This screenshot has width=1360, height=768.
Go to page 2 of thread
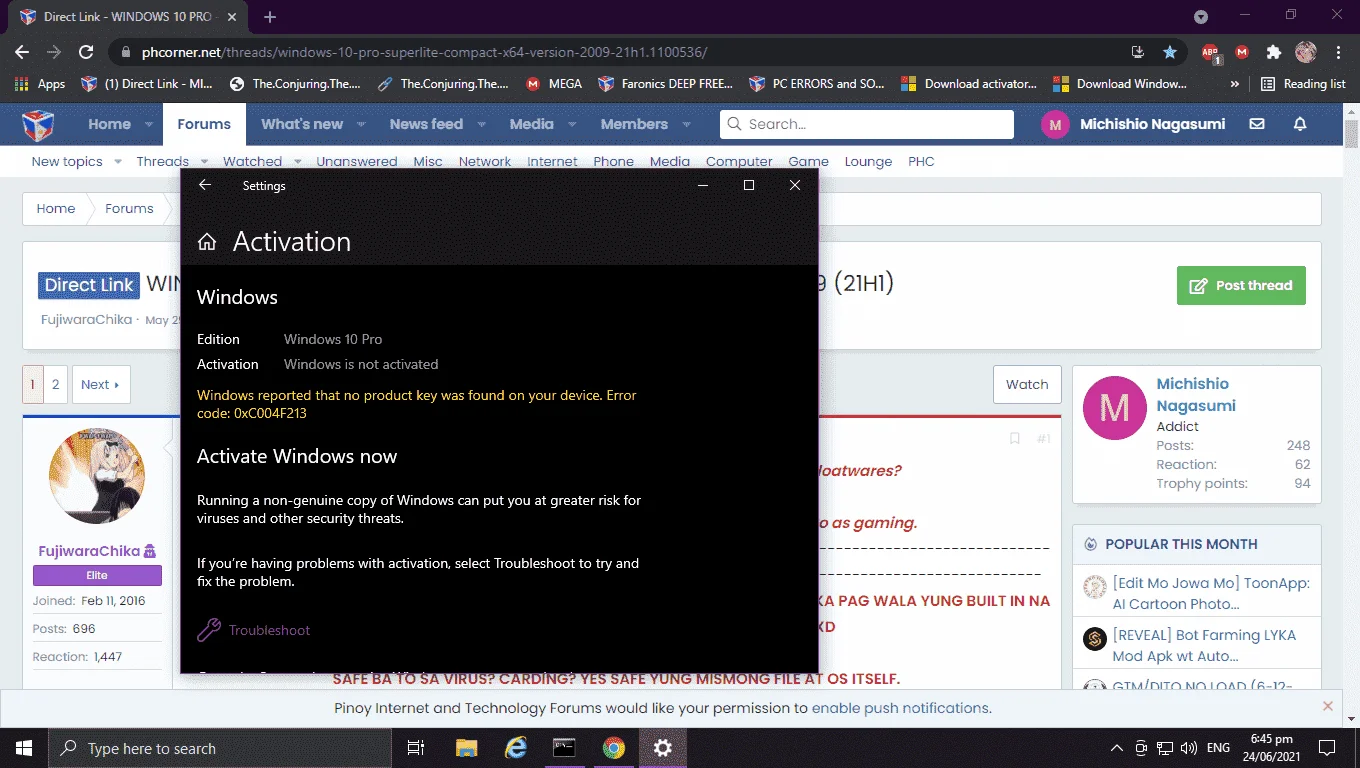[56, 384]
